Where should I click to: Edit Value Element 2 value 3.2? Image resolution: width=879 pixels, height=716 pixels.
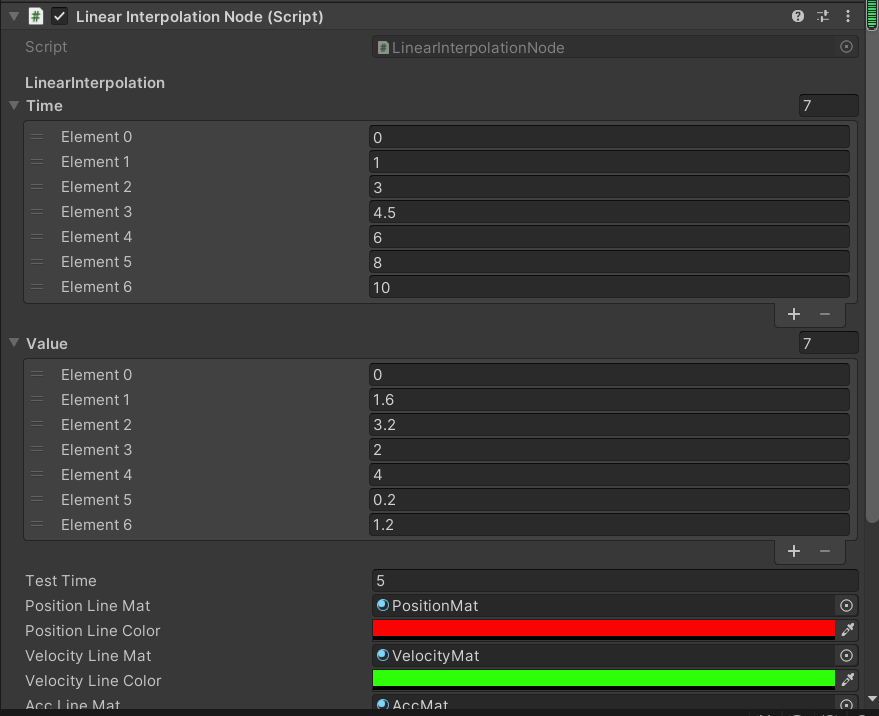pos(609,424)
